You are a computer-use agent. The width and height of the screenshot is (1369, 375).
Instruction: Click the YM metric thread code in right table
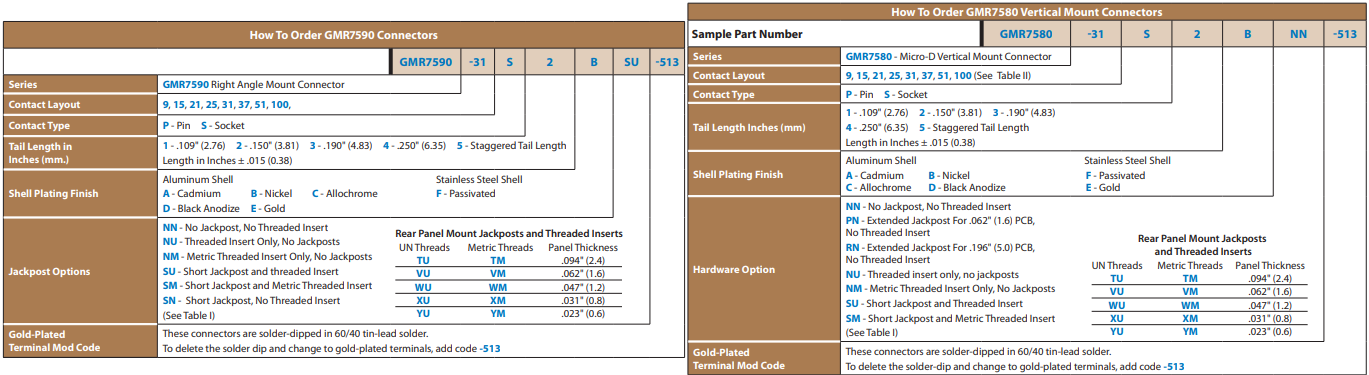point(1190,332)
